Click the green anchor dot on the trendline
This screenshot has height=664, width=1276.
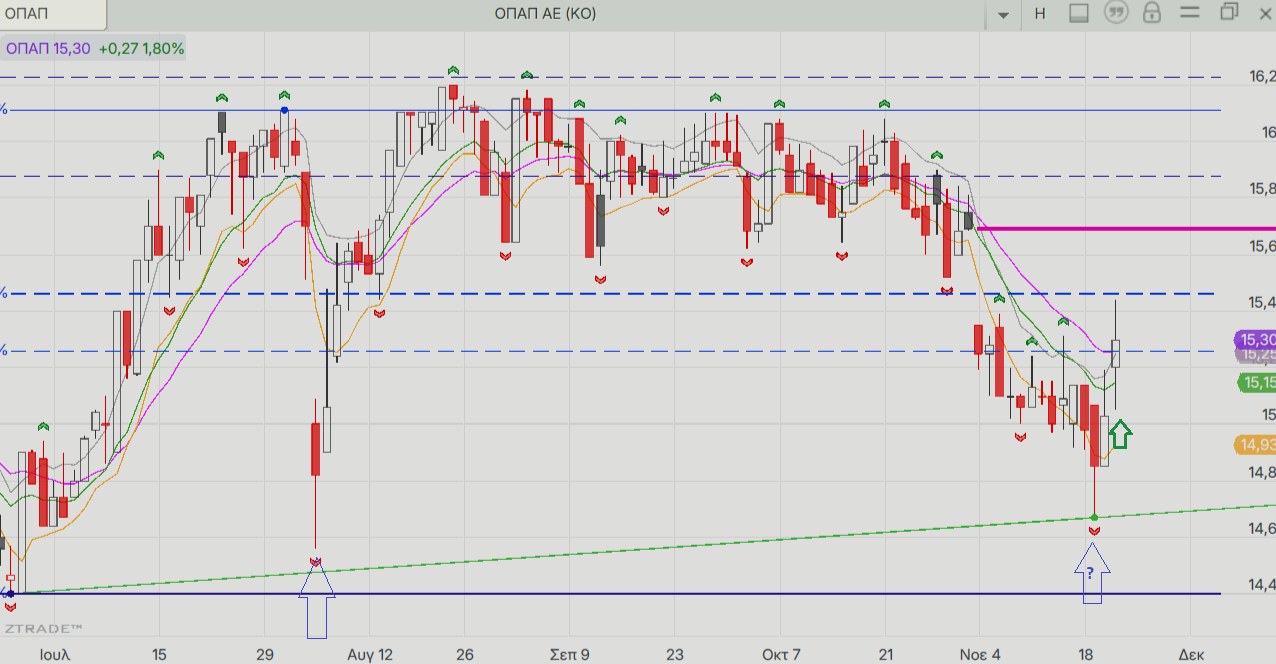(x=1094, y=518)
